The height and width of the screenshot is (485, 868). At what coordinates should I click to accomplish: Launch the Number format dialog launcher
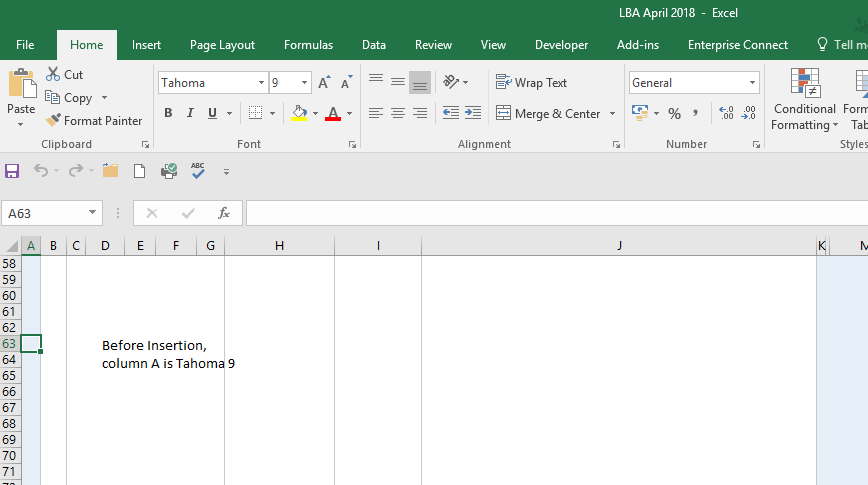coord(756,145)
